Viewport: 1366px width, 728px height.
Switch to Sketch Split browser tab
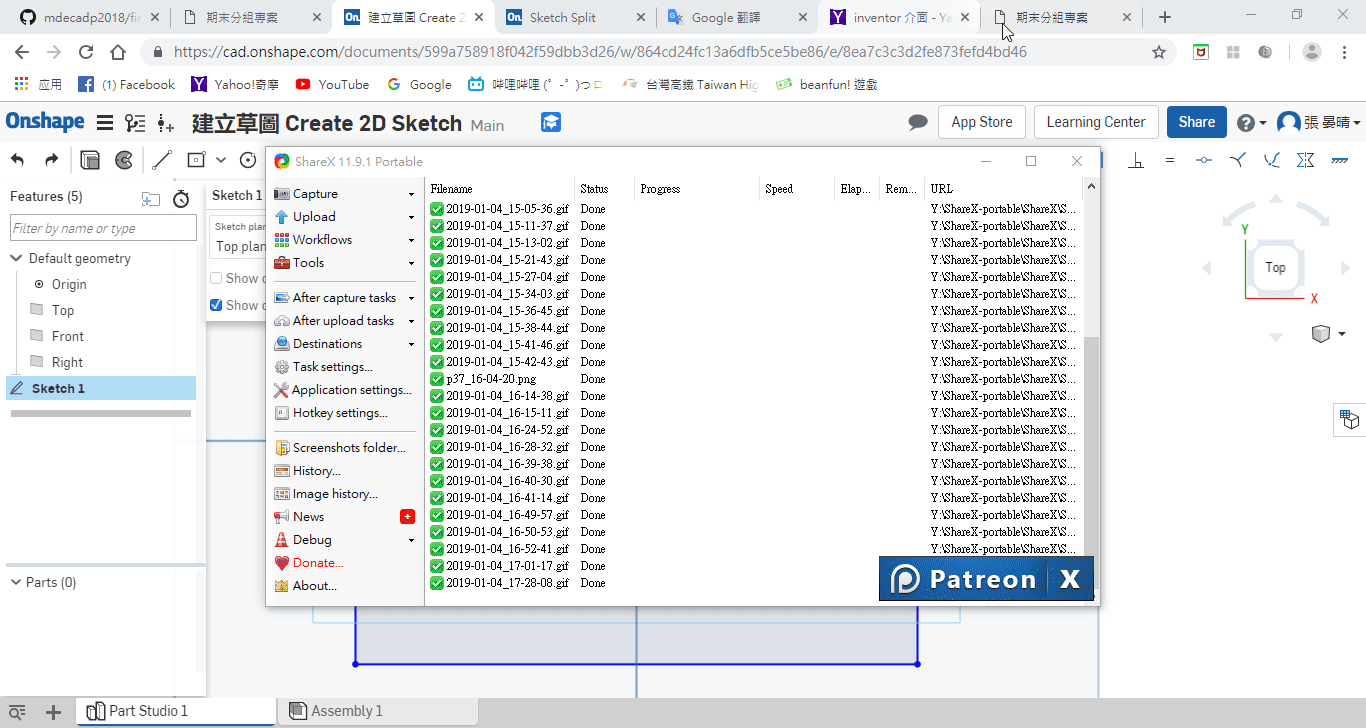(x=574, y=17)
